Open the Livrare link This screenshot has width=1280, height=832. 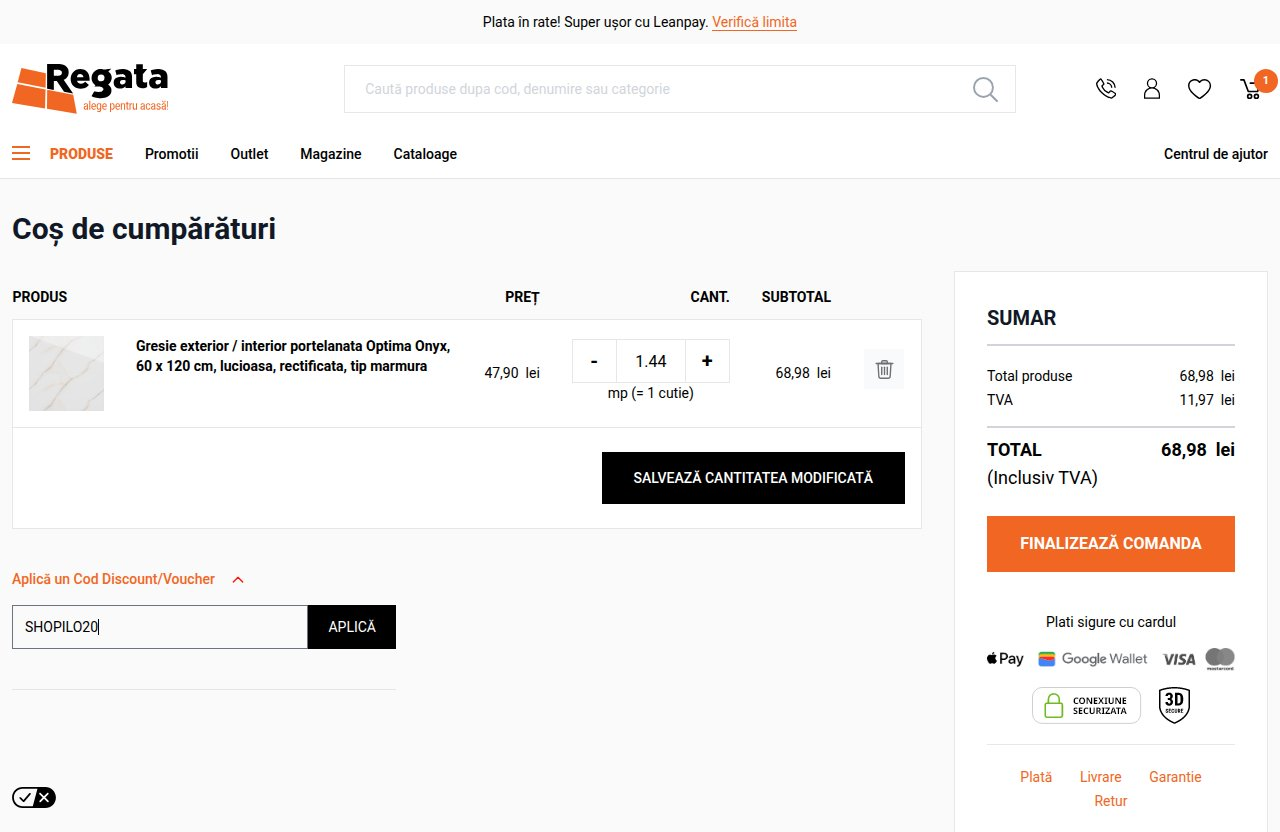pyautogui.click(x=1101, y=777)
